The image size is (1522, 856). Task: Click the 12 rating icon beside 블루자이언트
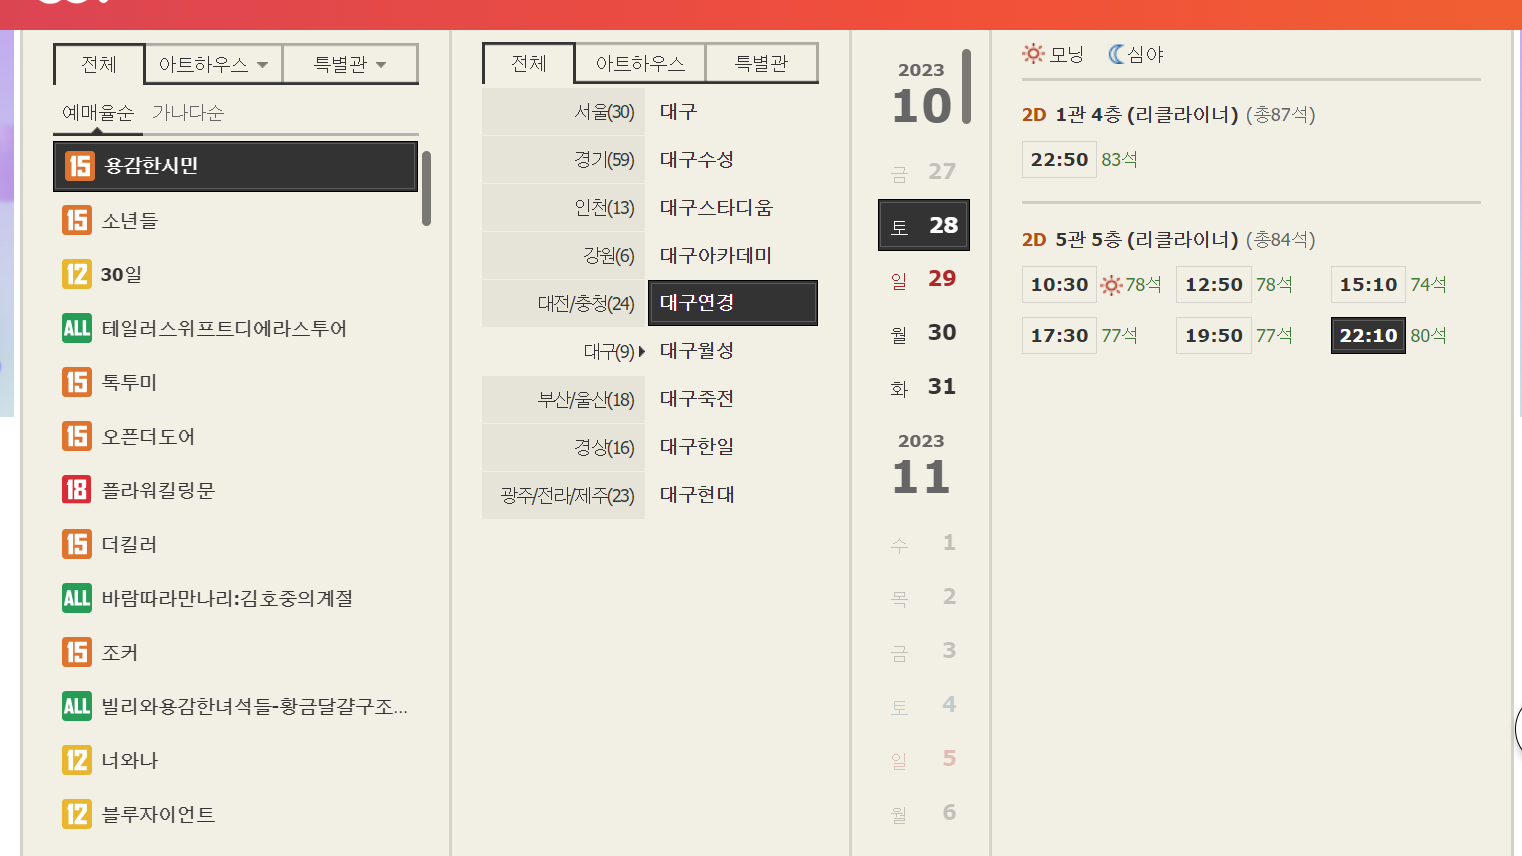pos(77,814)
